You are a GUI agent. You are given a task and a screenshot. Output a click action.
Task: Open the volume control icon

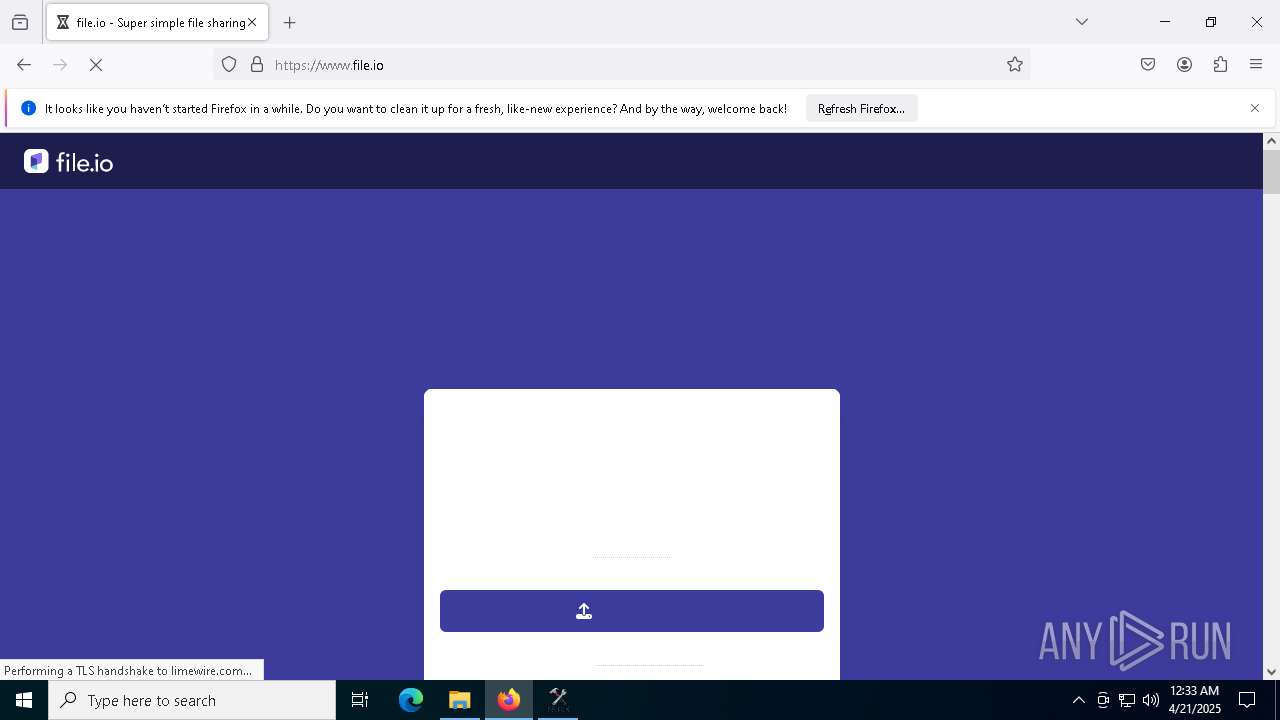tap(1151, 700)
